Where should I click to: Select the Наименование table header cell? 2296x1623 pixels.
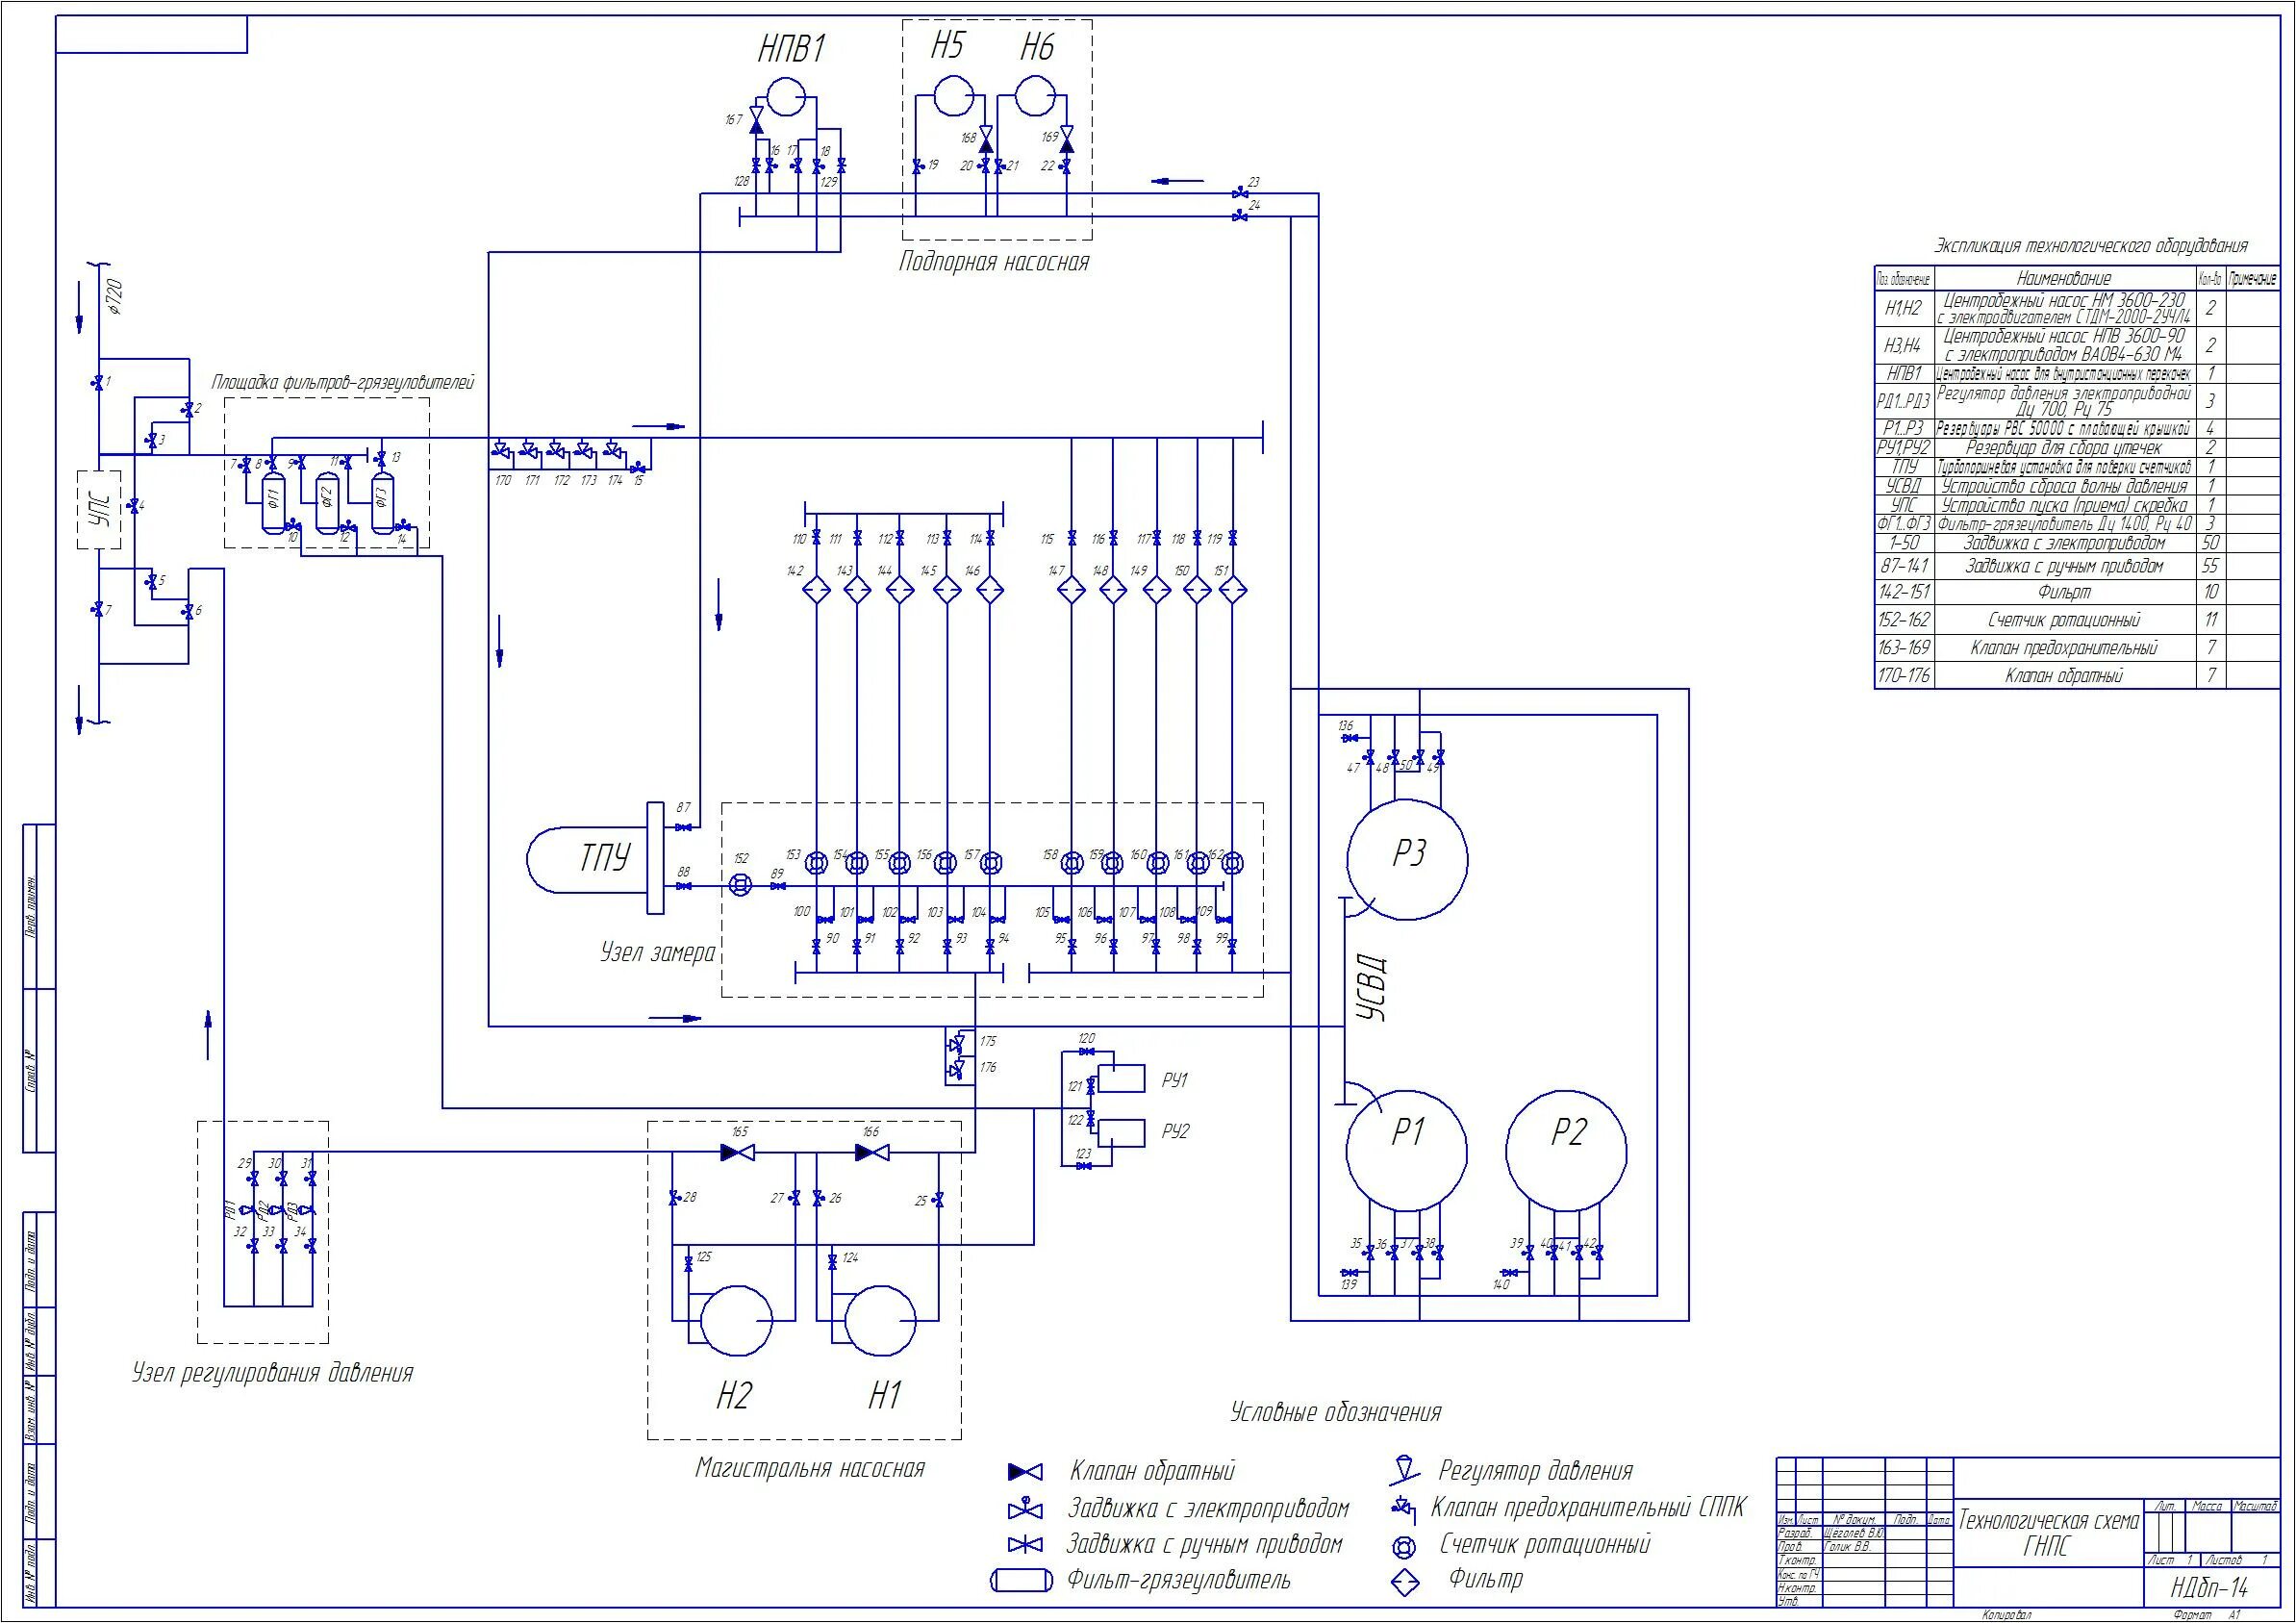[2063, 279]
